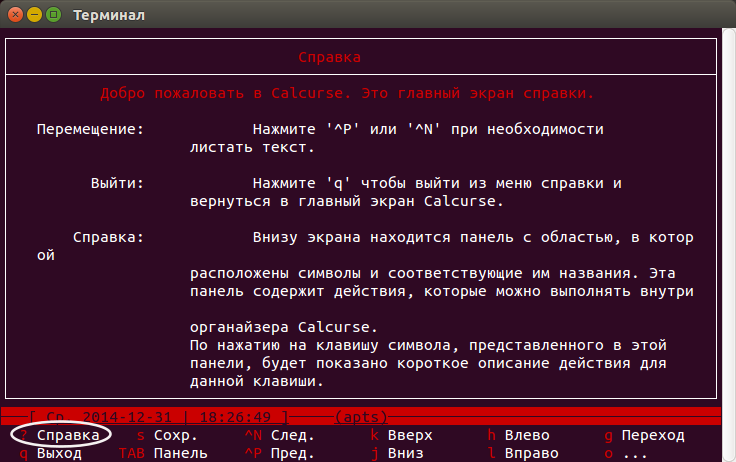Select the 'q Выход' quit entry
Screen dimensions: 736x462
[51, 454]
